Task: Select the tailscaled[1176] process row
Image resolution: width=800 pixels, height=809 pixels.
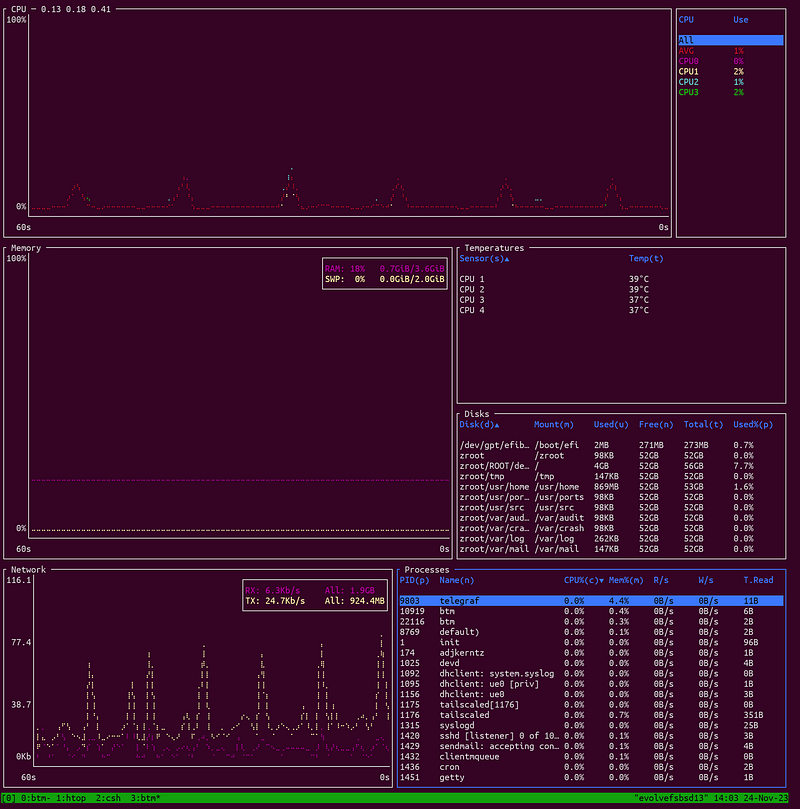Action: point(591,705)
